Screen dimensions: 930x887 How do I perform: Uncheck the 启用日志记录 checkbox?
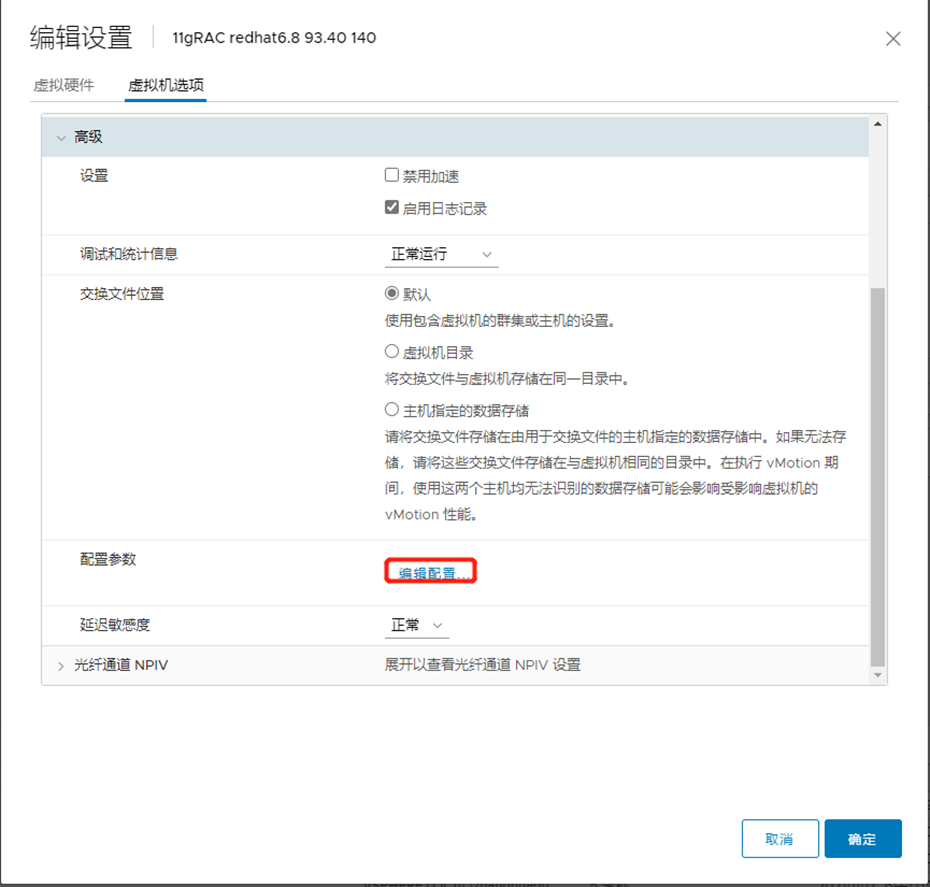tap(391, 207)
